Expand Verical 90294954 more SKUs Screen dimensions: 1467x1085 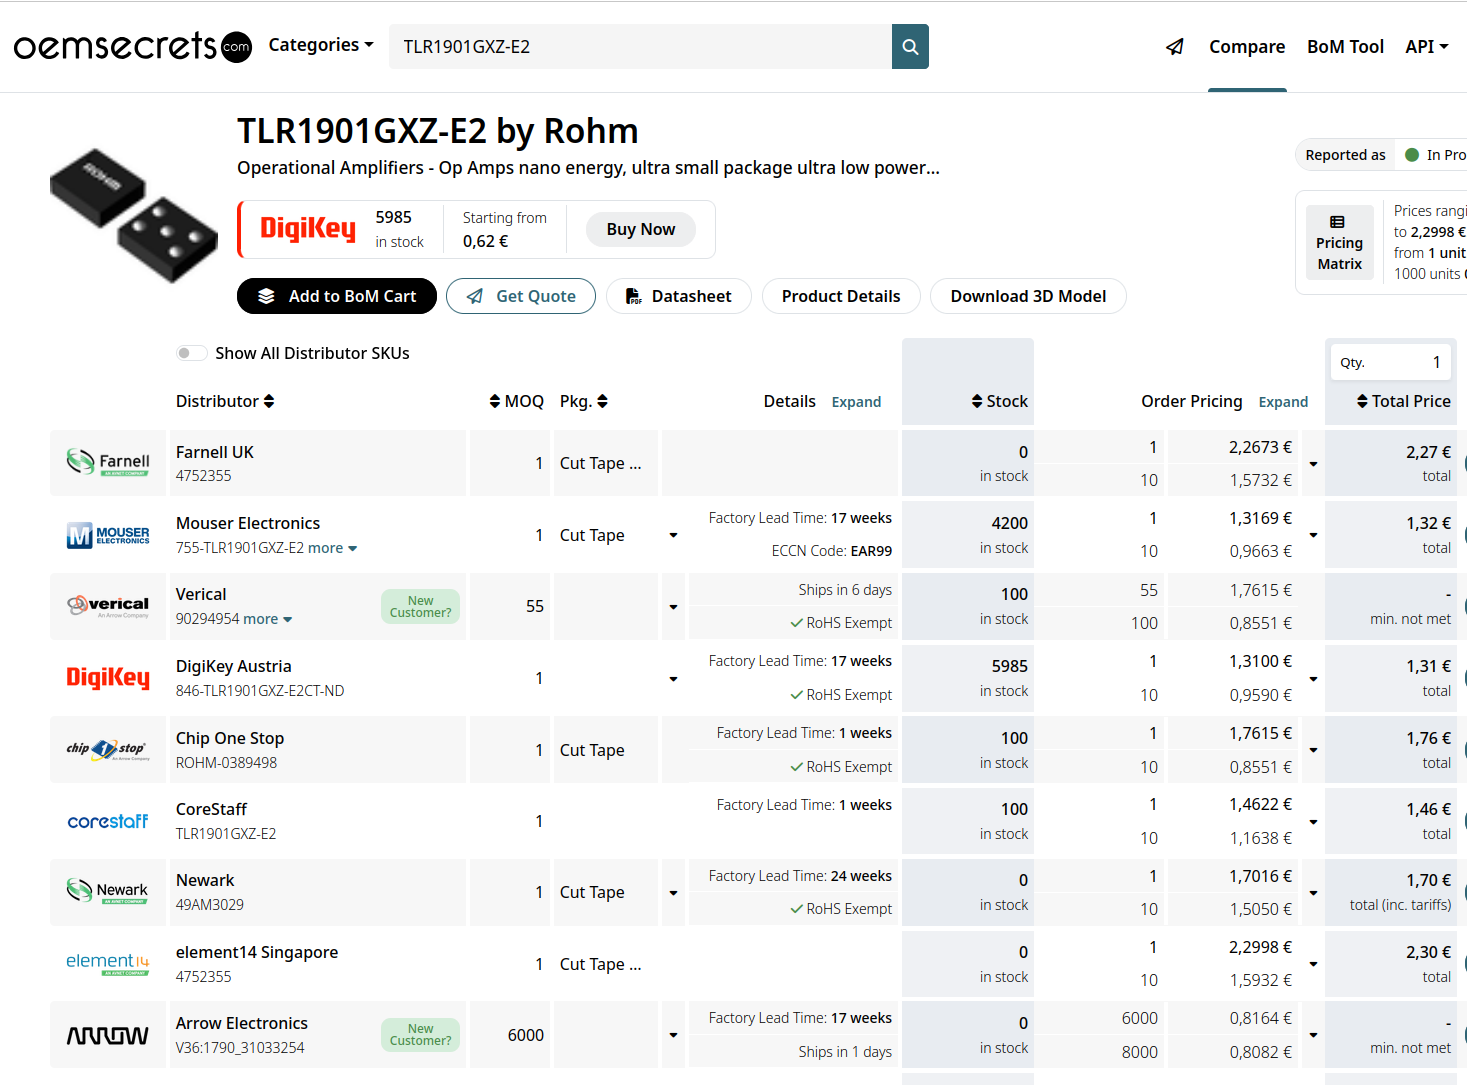[267, 619]
